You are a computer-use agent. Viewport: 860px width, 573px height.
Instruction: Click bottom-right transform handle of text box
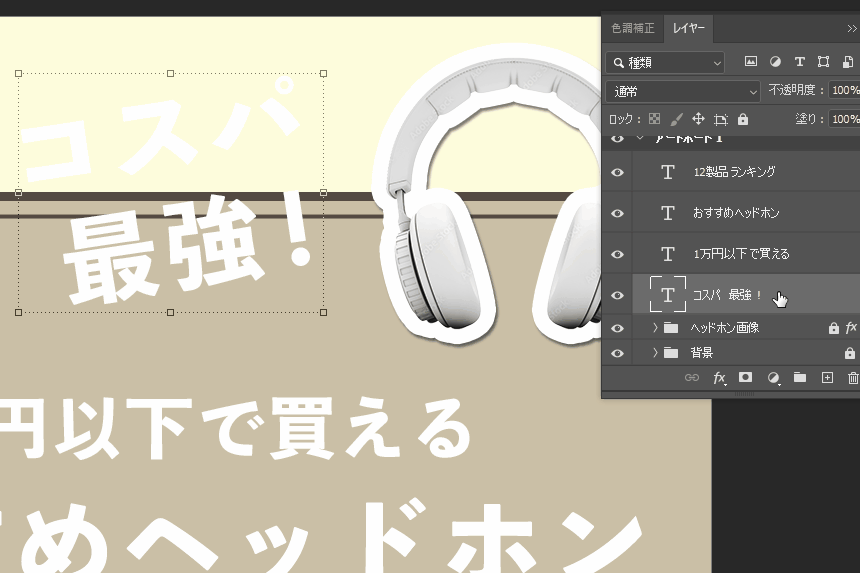click(324, 313)
